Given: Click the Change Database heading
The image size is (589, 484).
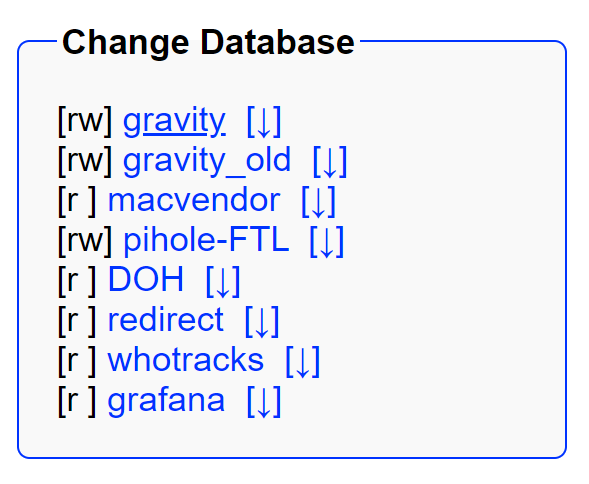Looking at the screenshot, I should pos(208,42).
